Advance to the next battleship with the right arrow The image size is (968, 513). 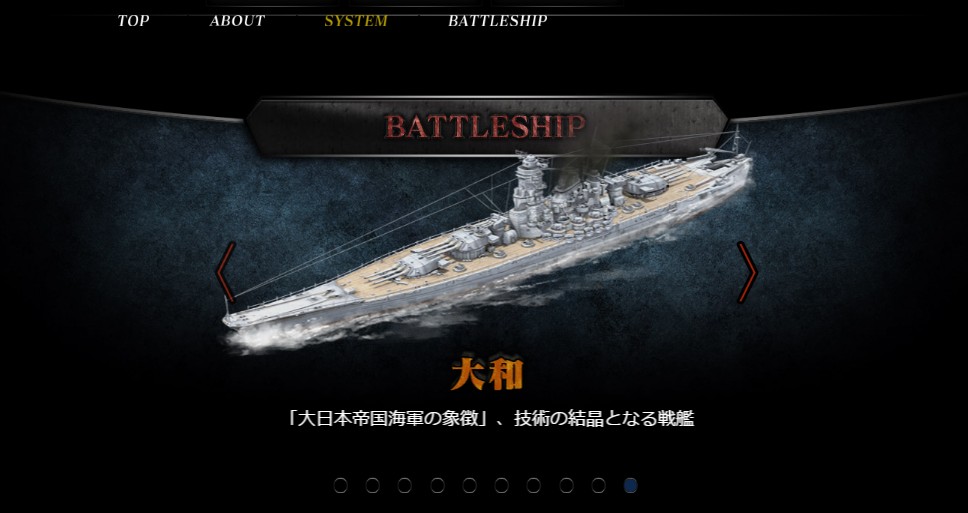click(747, 272)
